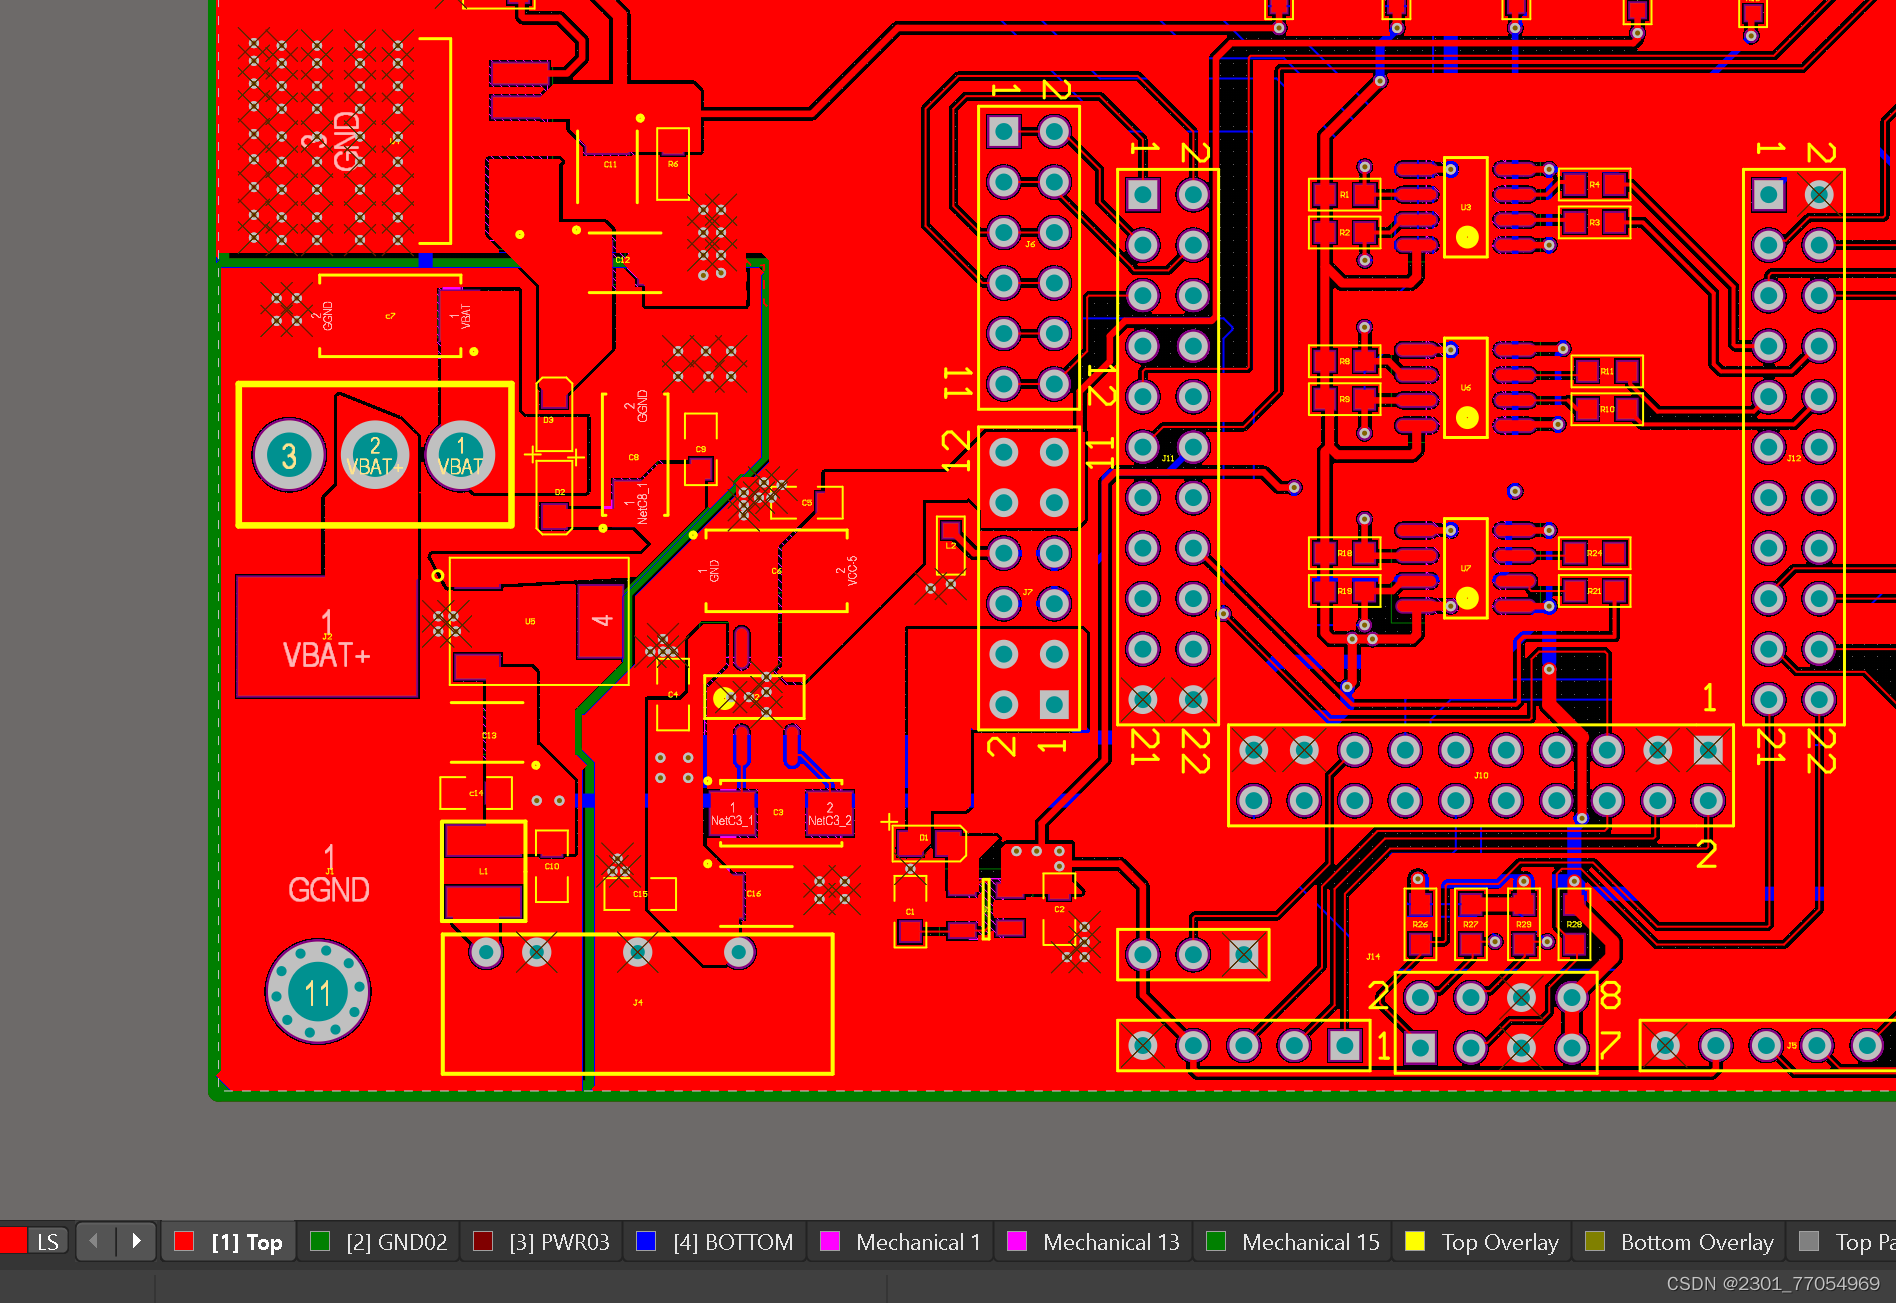Image resolution: width=1896 pixels, height=1303 pixels.
Task: Select the Bottom Overlay layer tab
Action: (1680, 1242)
